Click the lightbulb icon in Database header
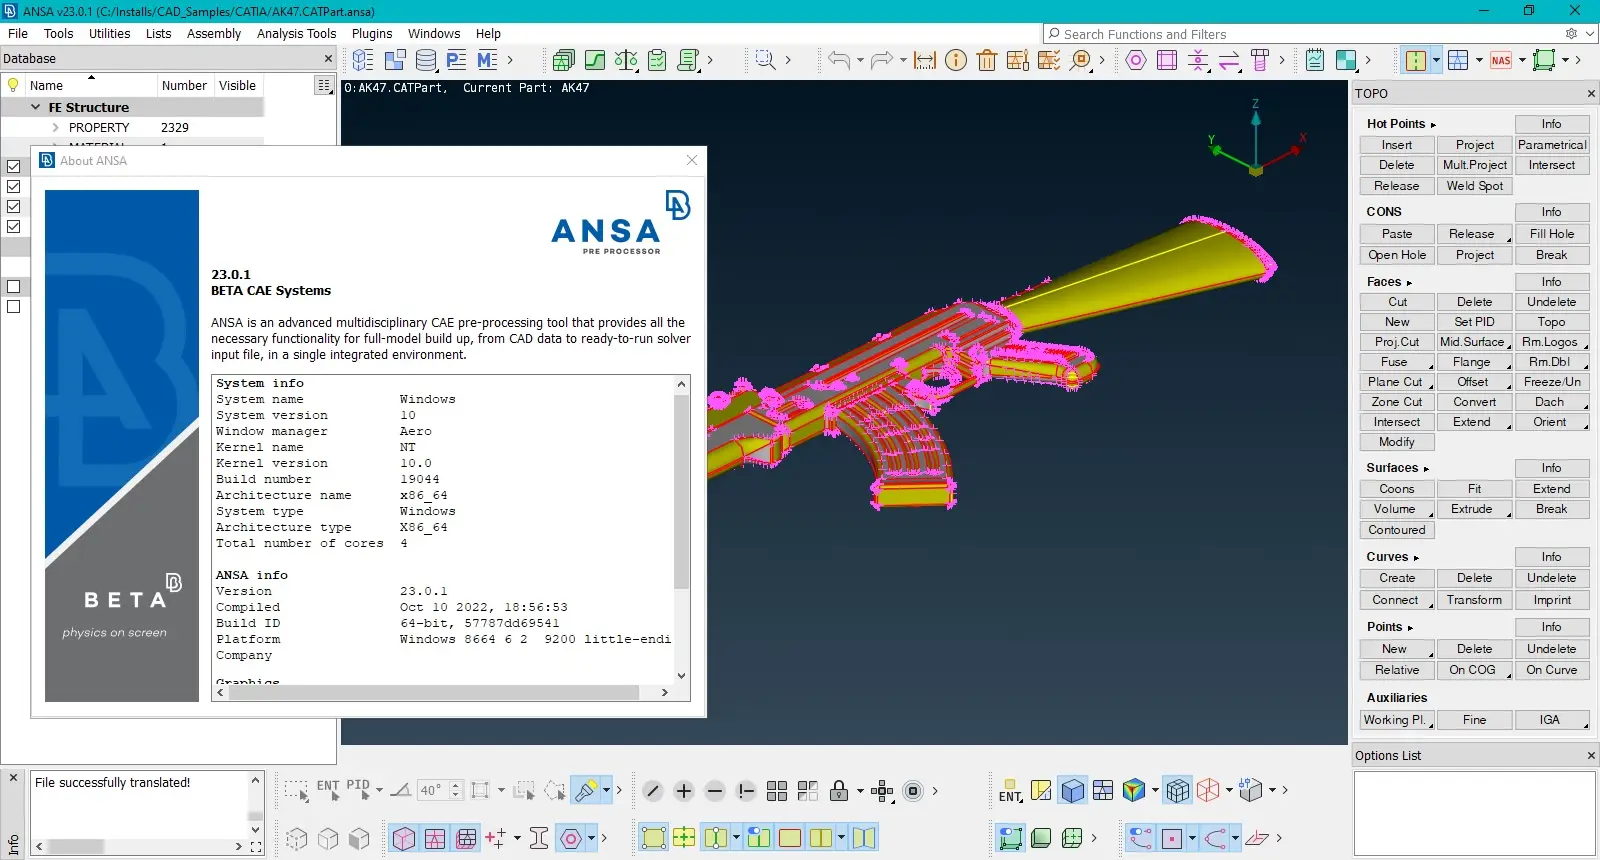This screenshot has height=860, width=1600. point(13,85)
